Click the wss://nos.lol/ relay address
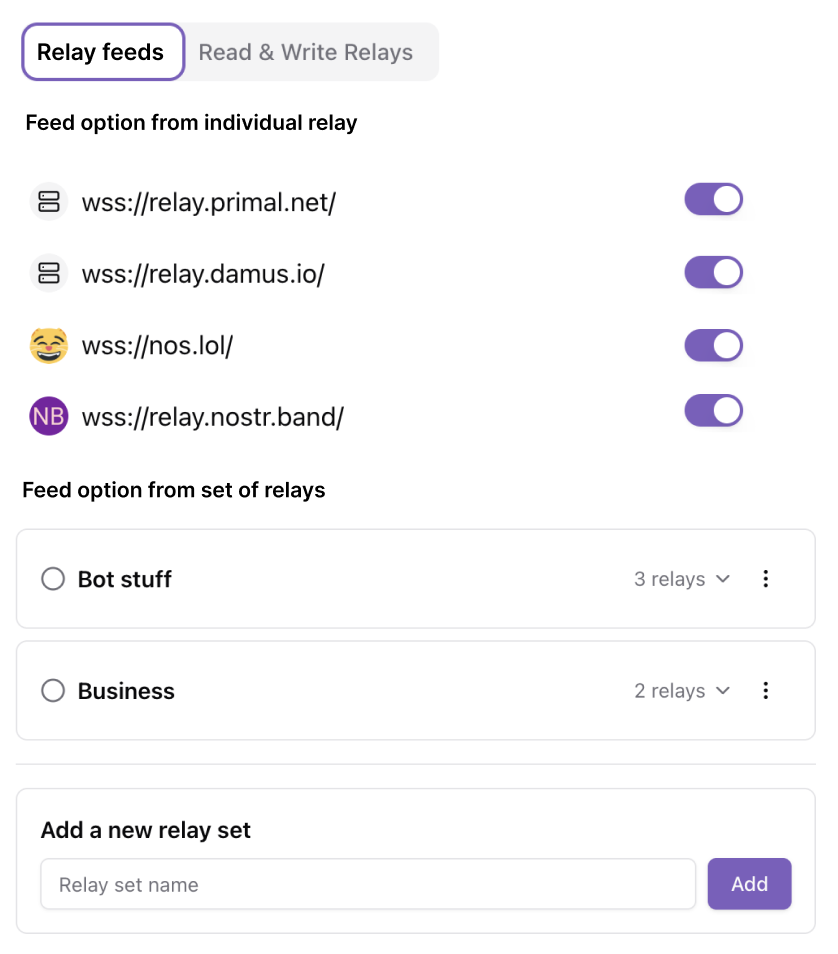 158,345
